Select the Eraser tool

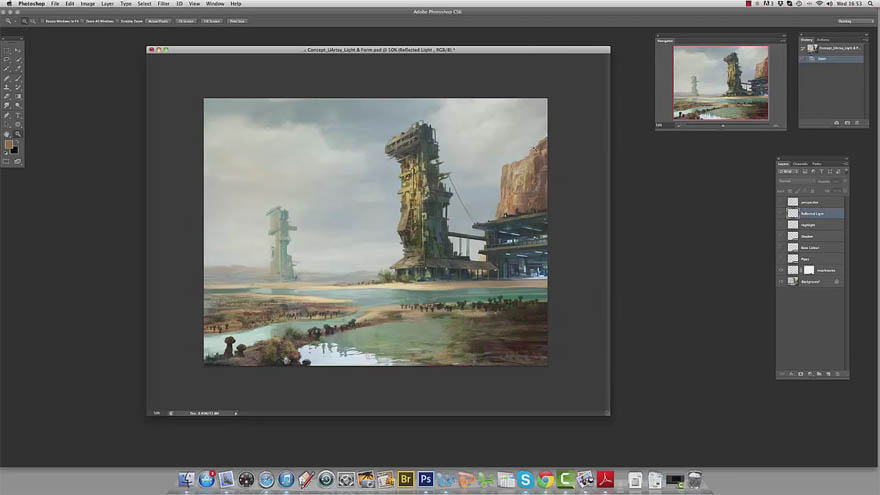coord(6,97)
